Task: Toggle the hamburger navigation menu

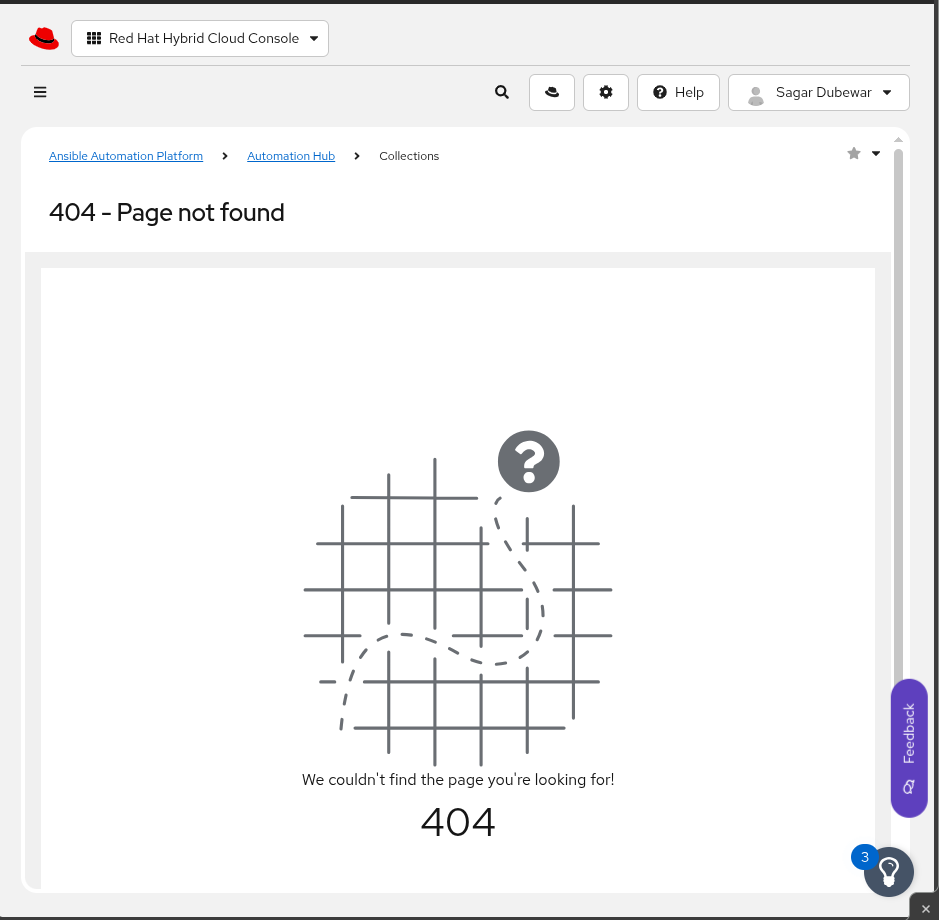Action: 40,92
